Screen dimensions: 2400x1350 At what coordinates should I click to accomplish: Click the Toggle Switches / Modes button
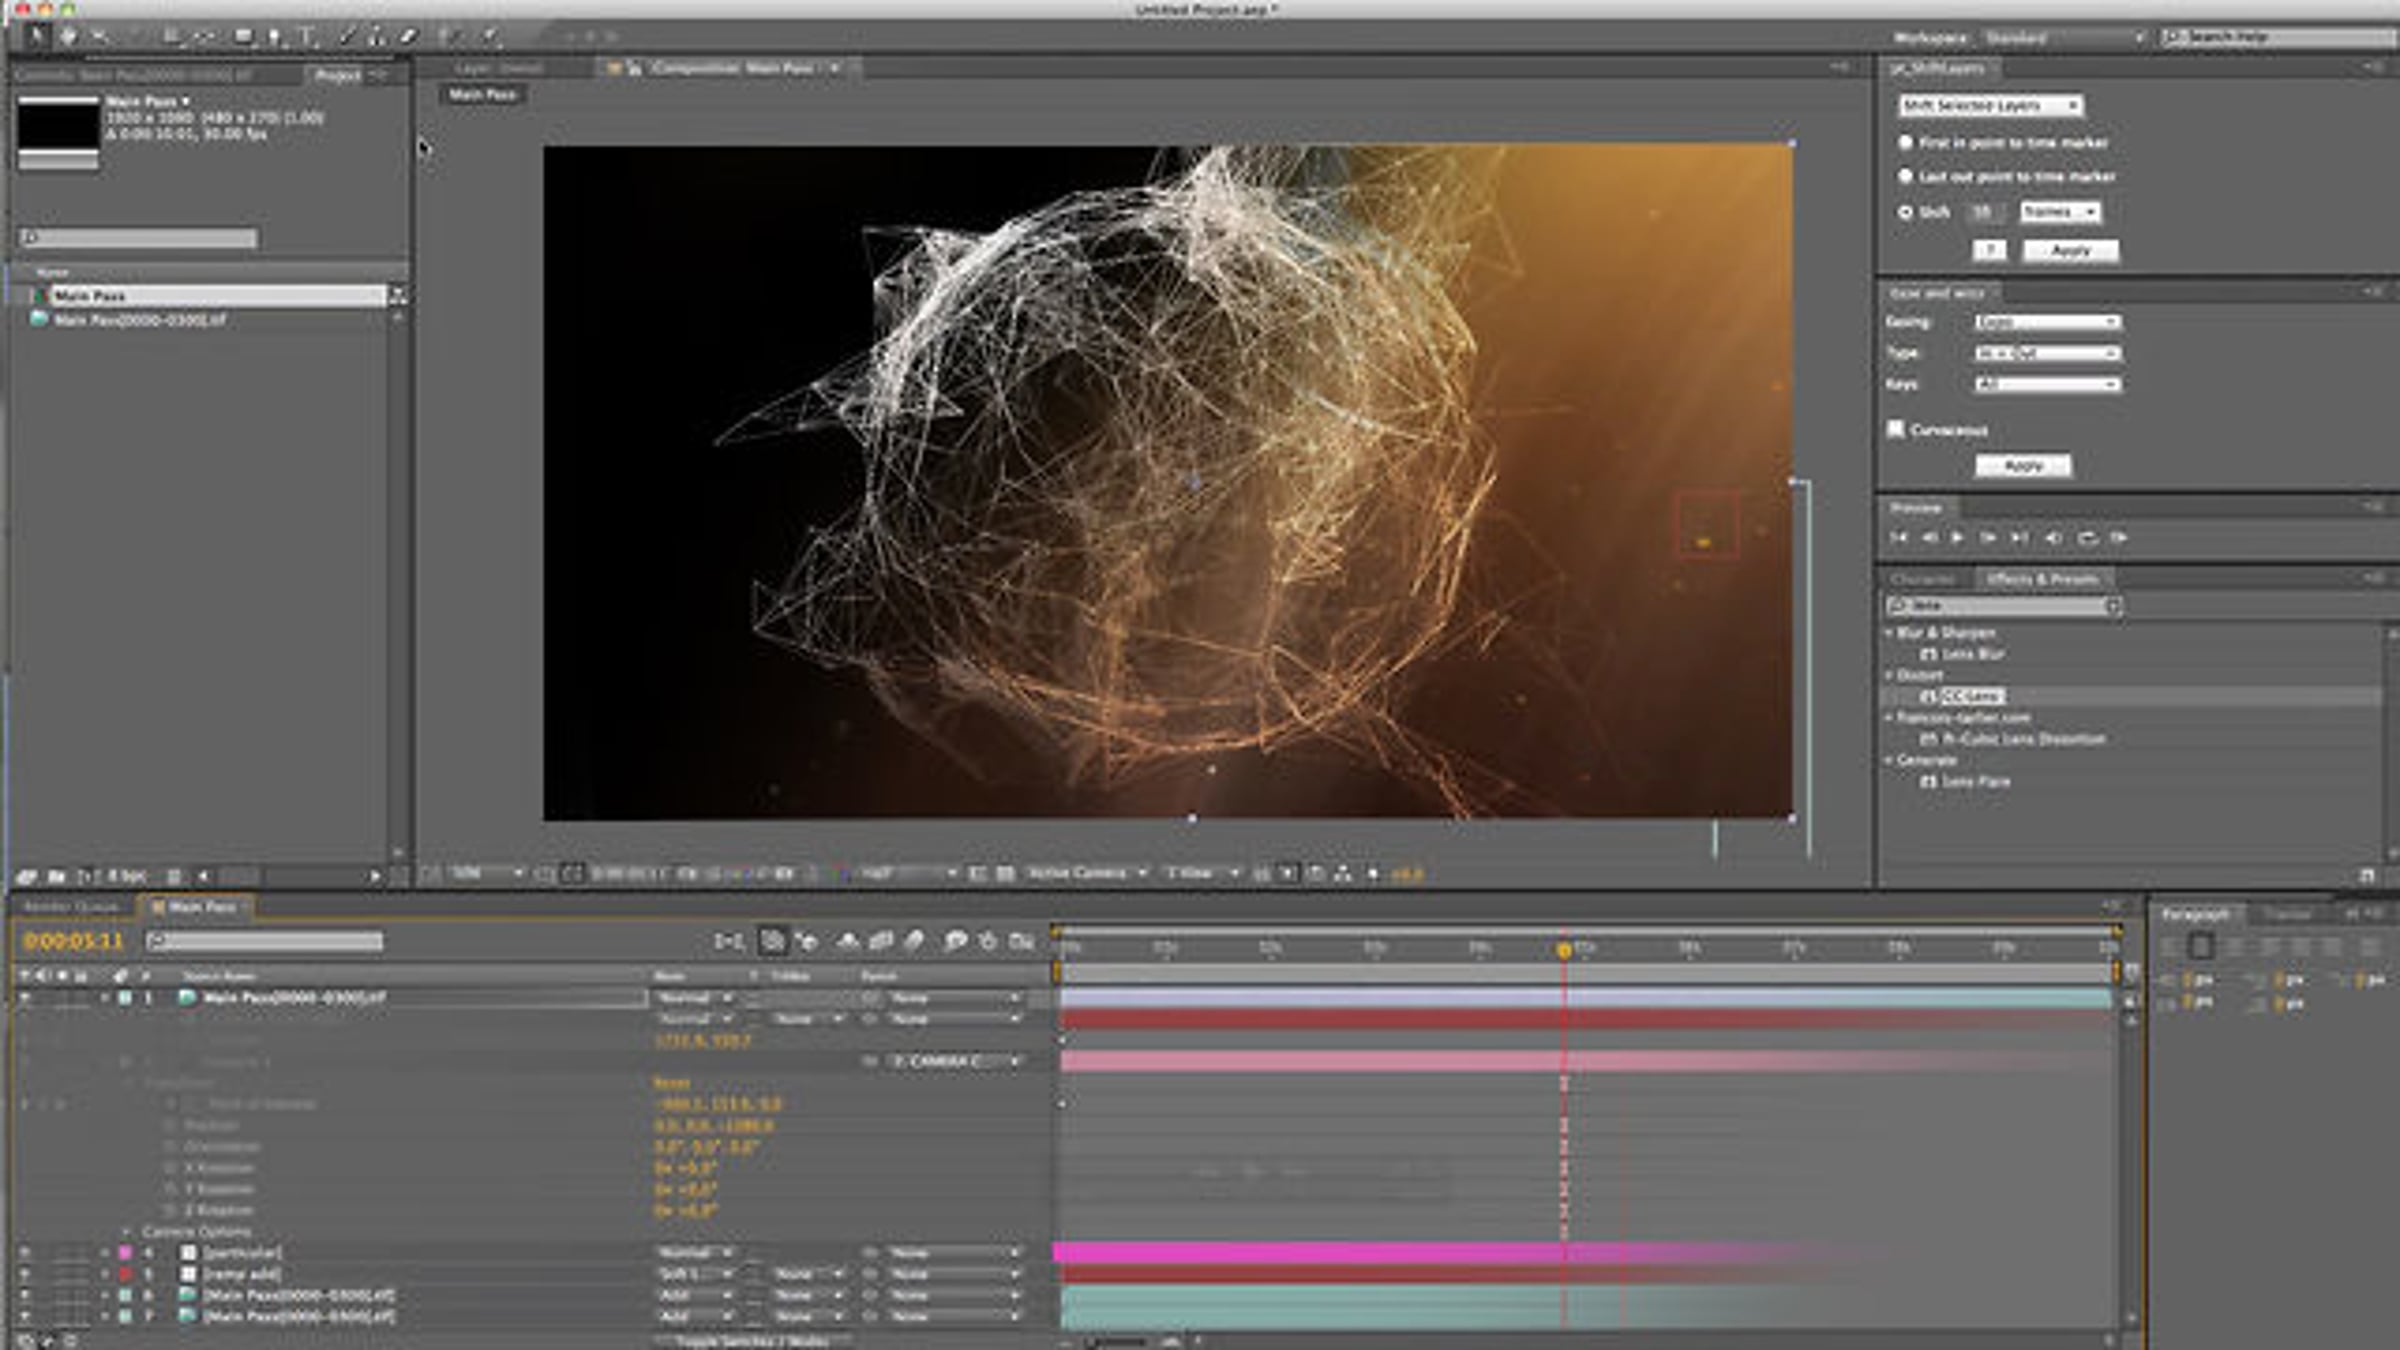click(753, 1341)
